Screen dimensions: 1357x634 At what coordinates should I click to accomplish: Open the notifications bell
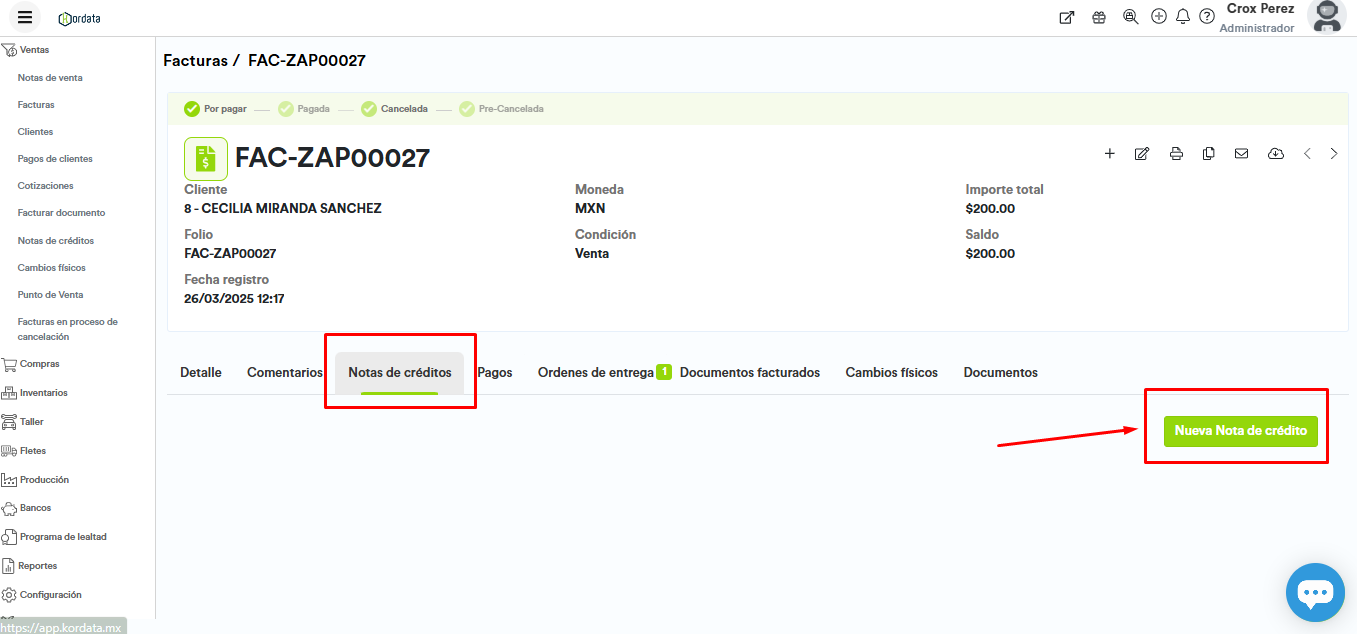(1183, 17)
